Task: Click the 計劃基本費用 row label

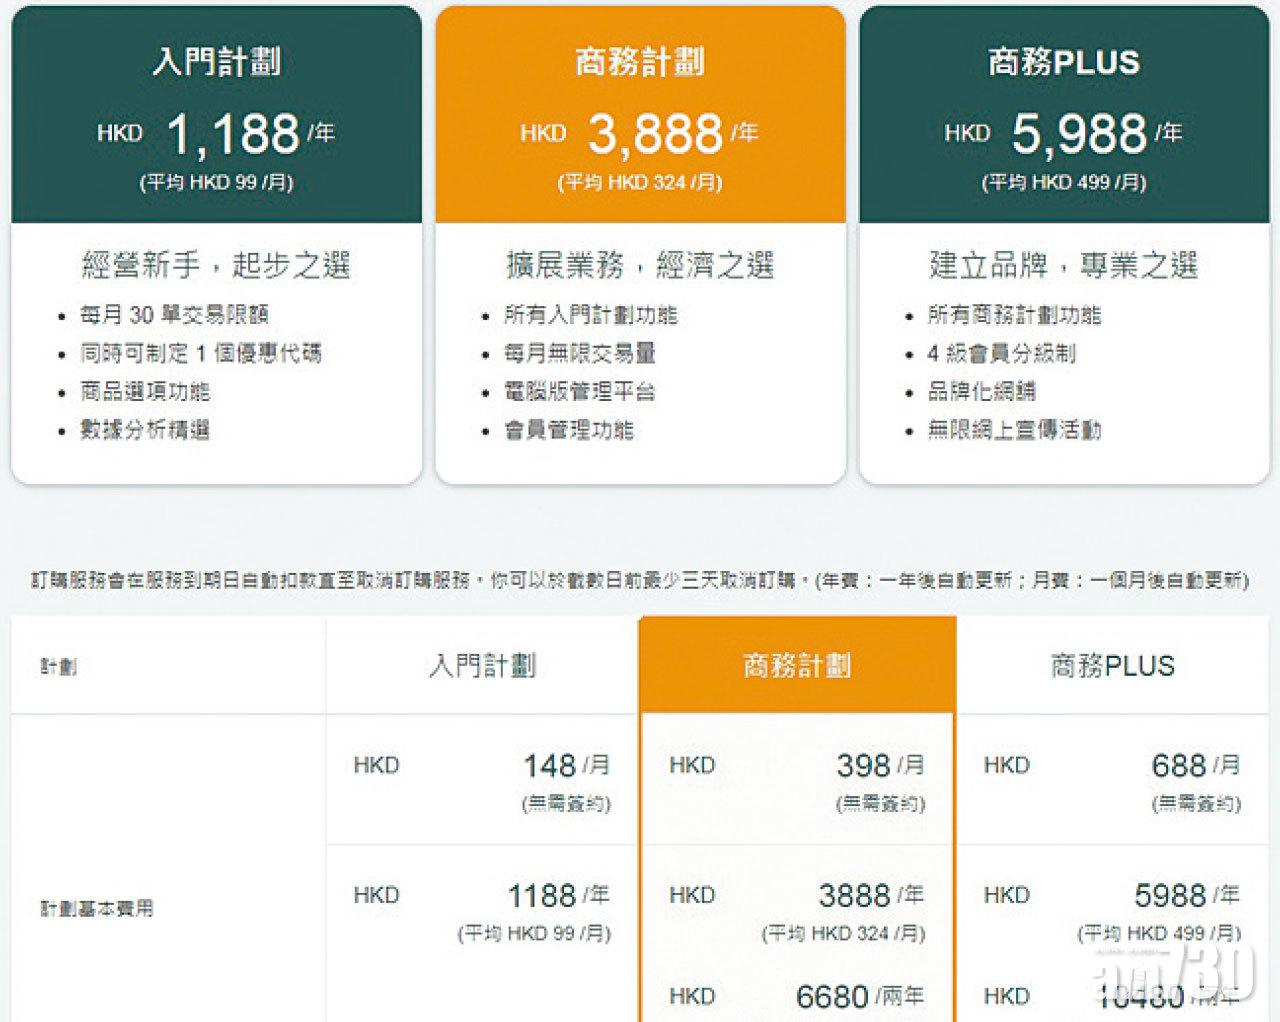Action: tap(97, 909)
